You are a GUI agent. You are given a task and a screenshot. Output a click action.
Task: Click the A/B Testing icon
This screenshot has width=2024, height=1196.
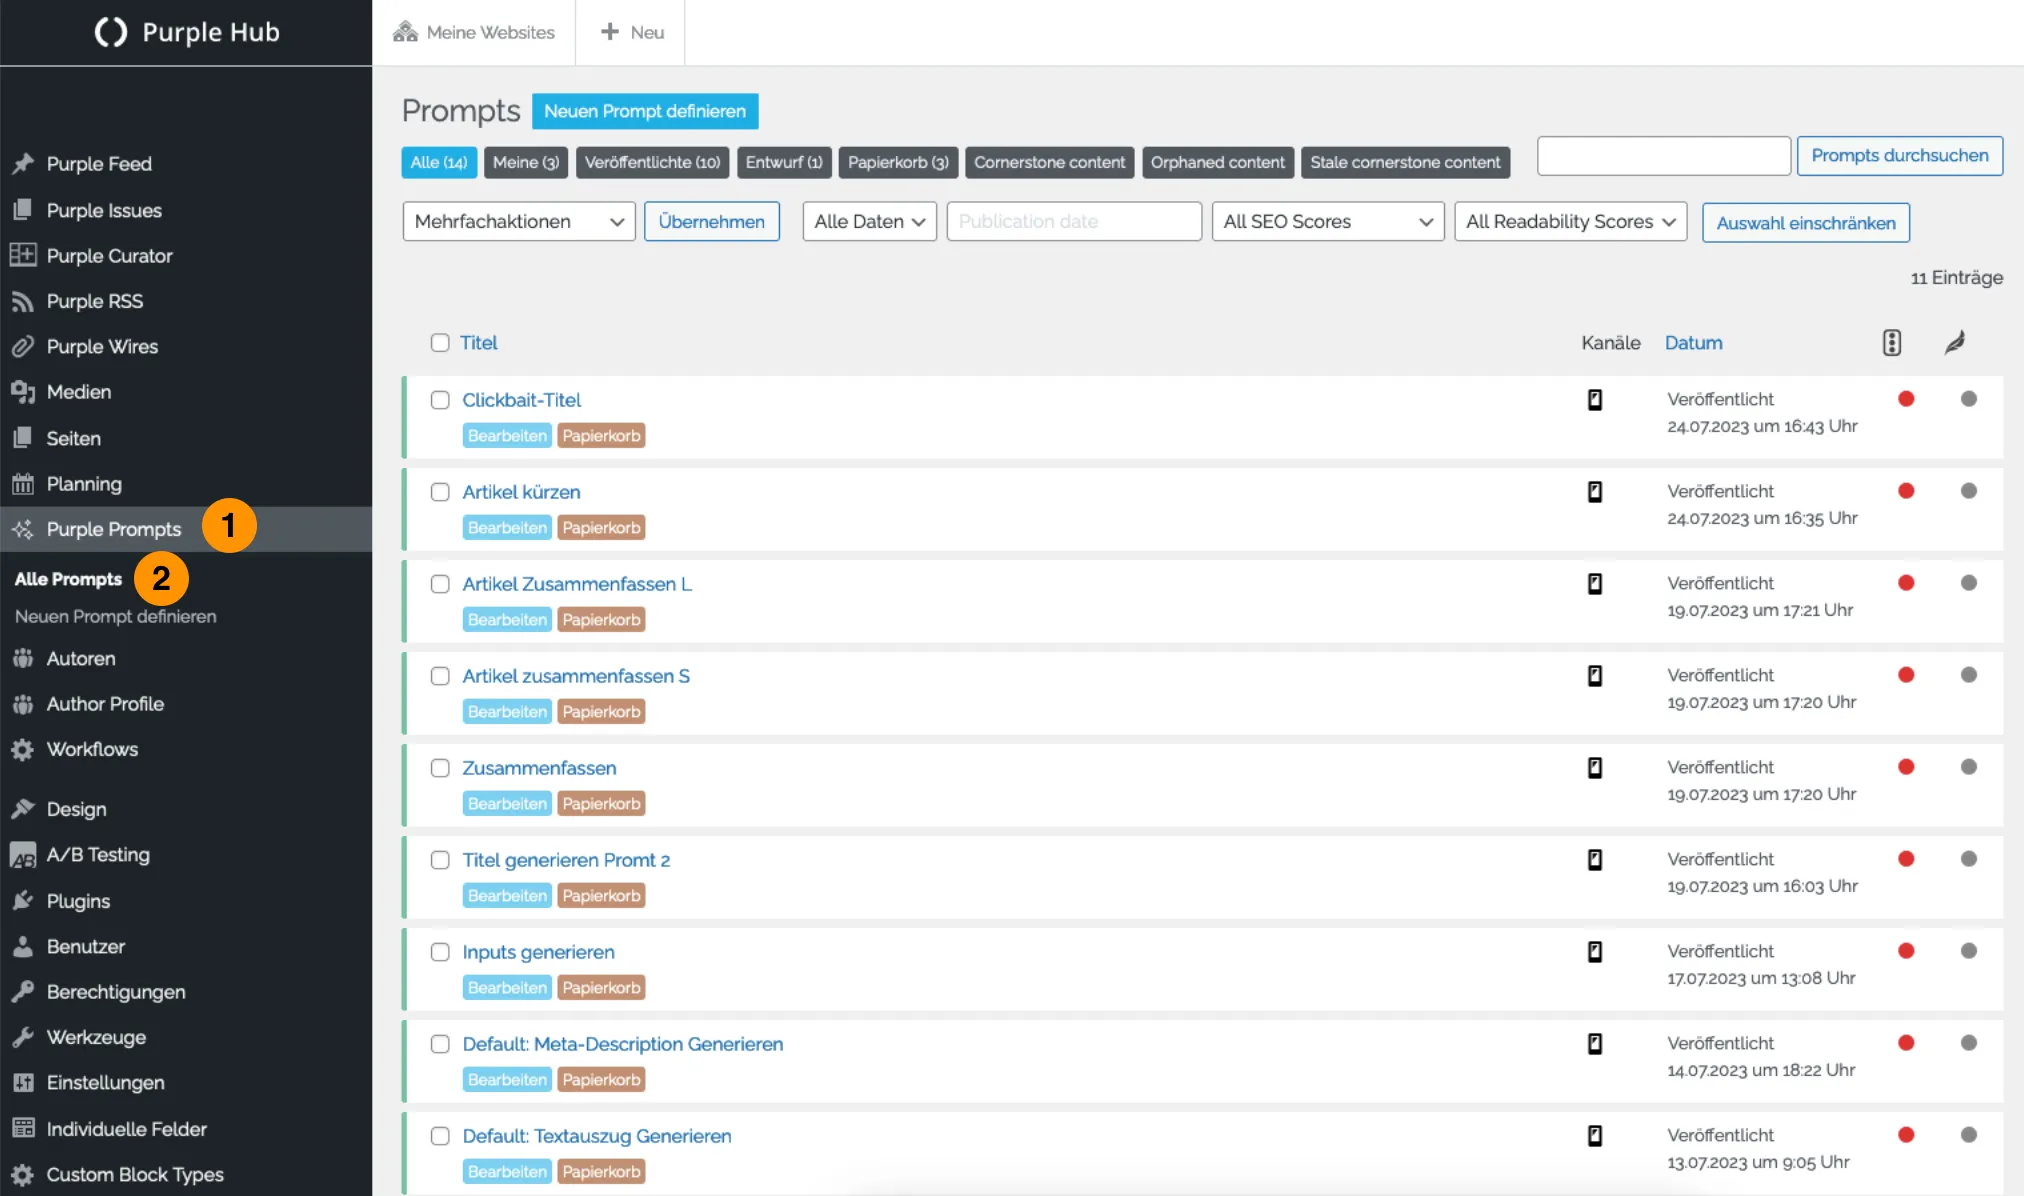tap(23, 855)
